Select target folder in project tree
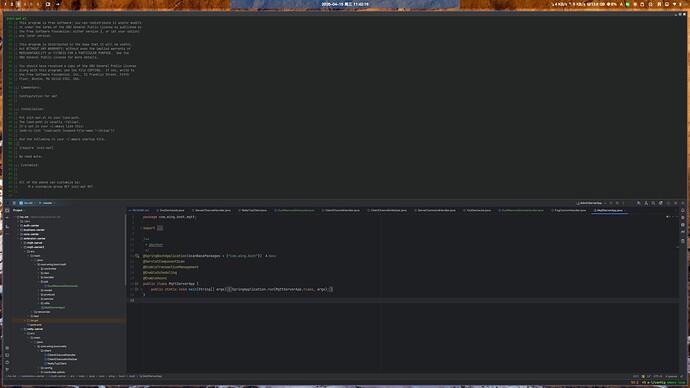 click(33, 320)
